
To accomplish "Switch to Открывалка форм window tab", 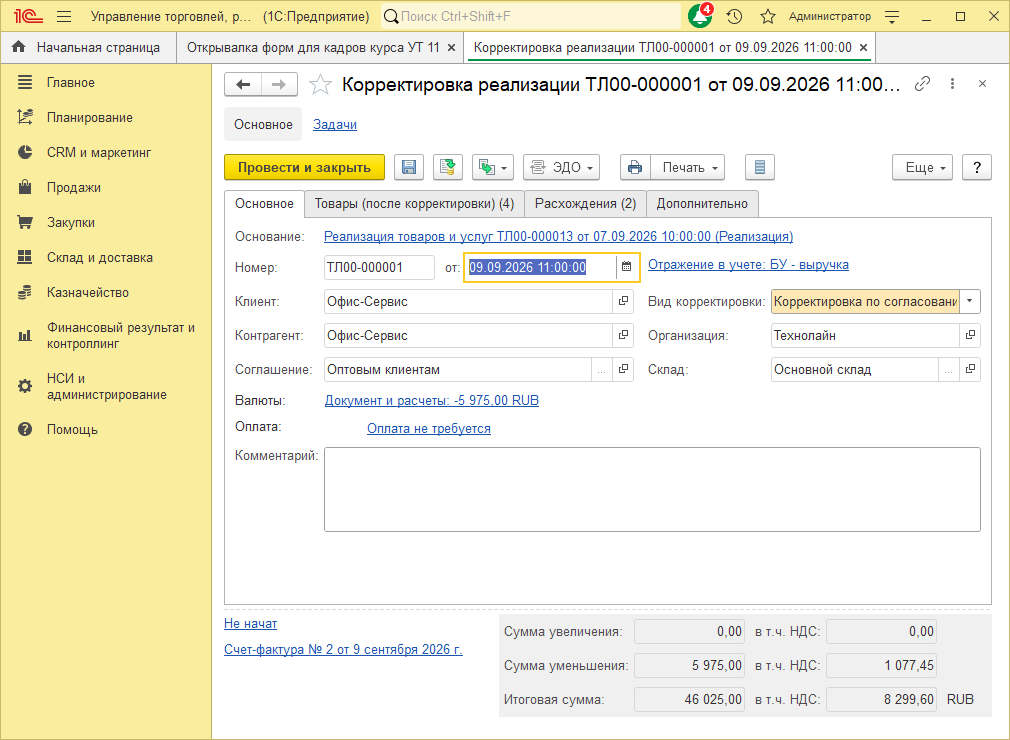I will point(312,47).
